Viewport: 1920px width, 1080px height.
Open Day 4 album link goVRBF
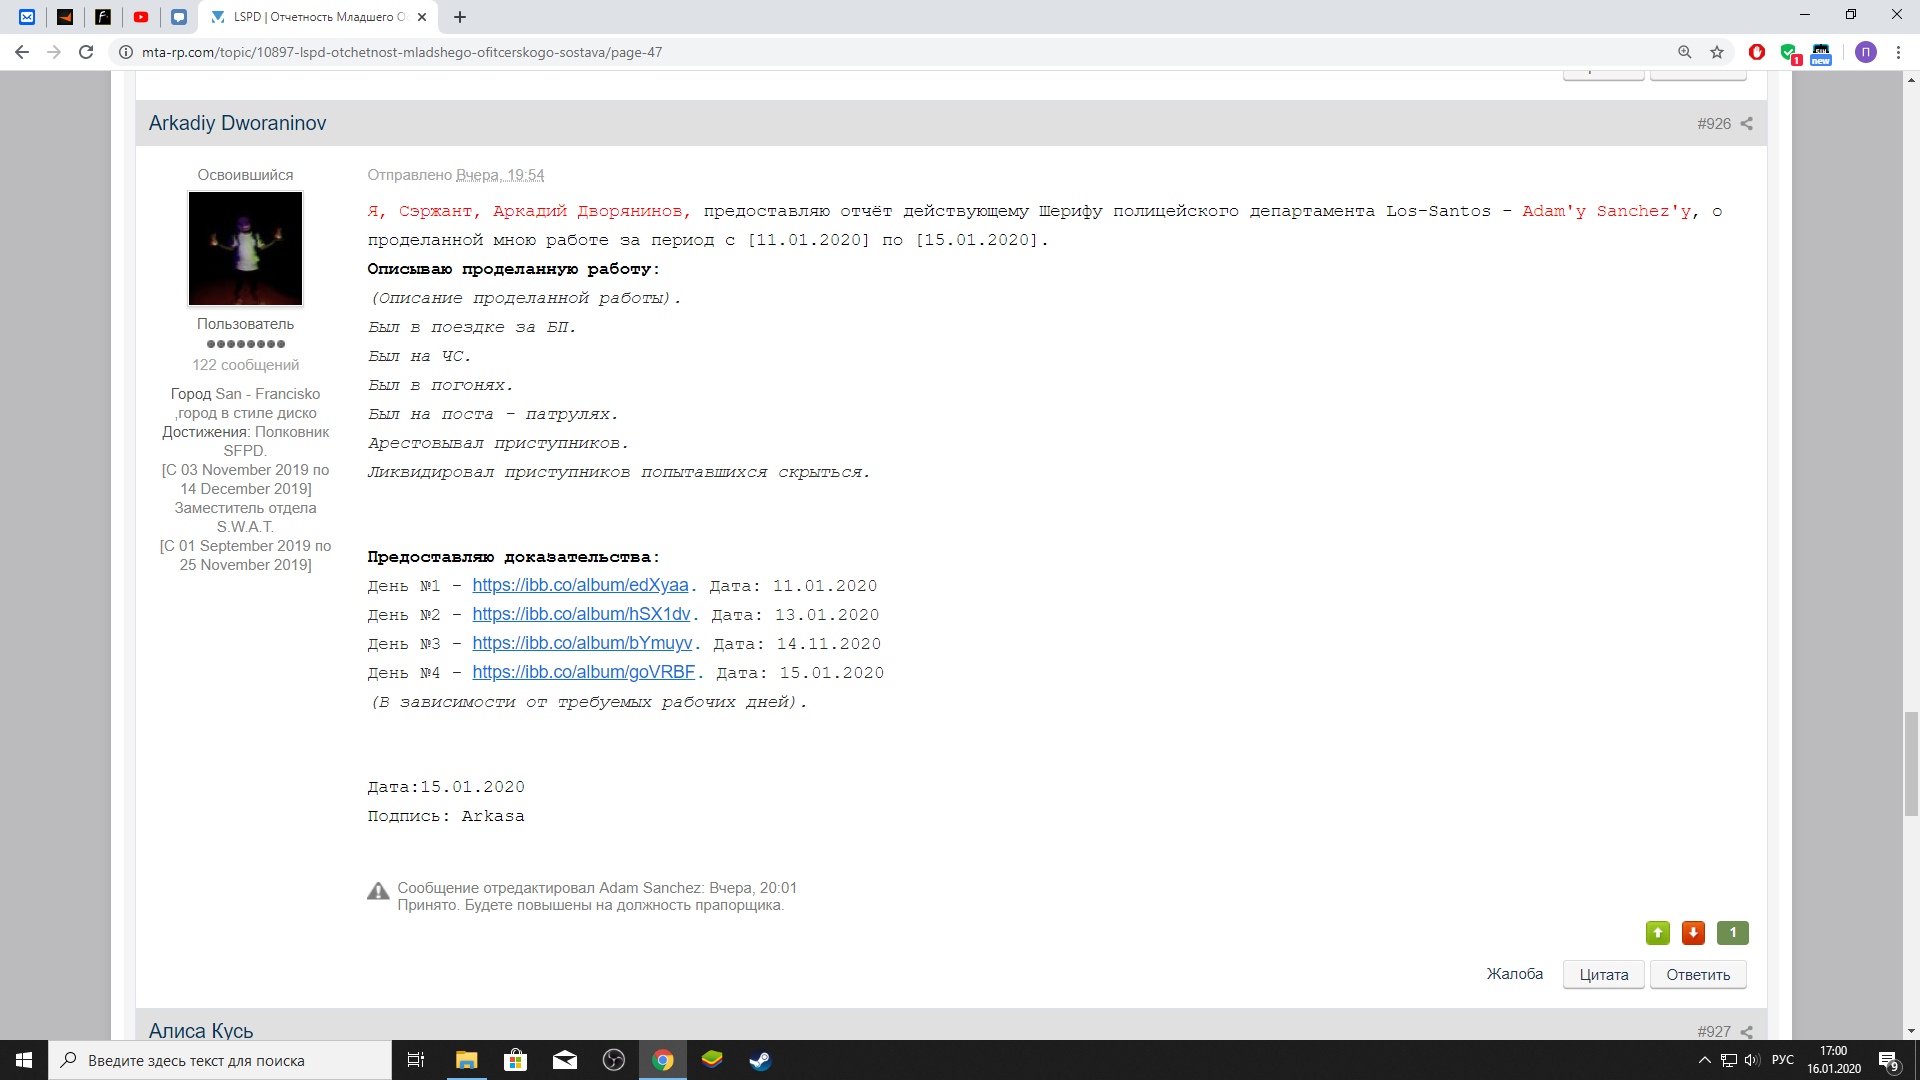[583, 673]
